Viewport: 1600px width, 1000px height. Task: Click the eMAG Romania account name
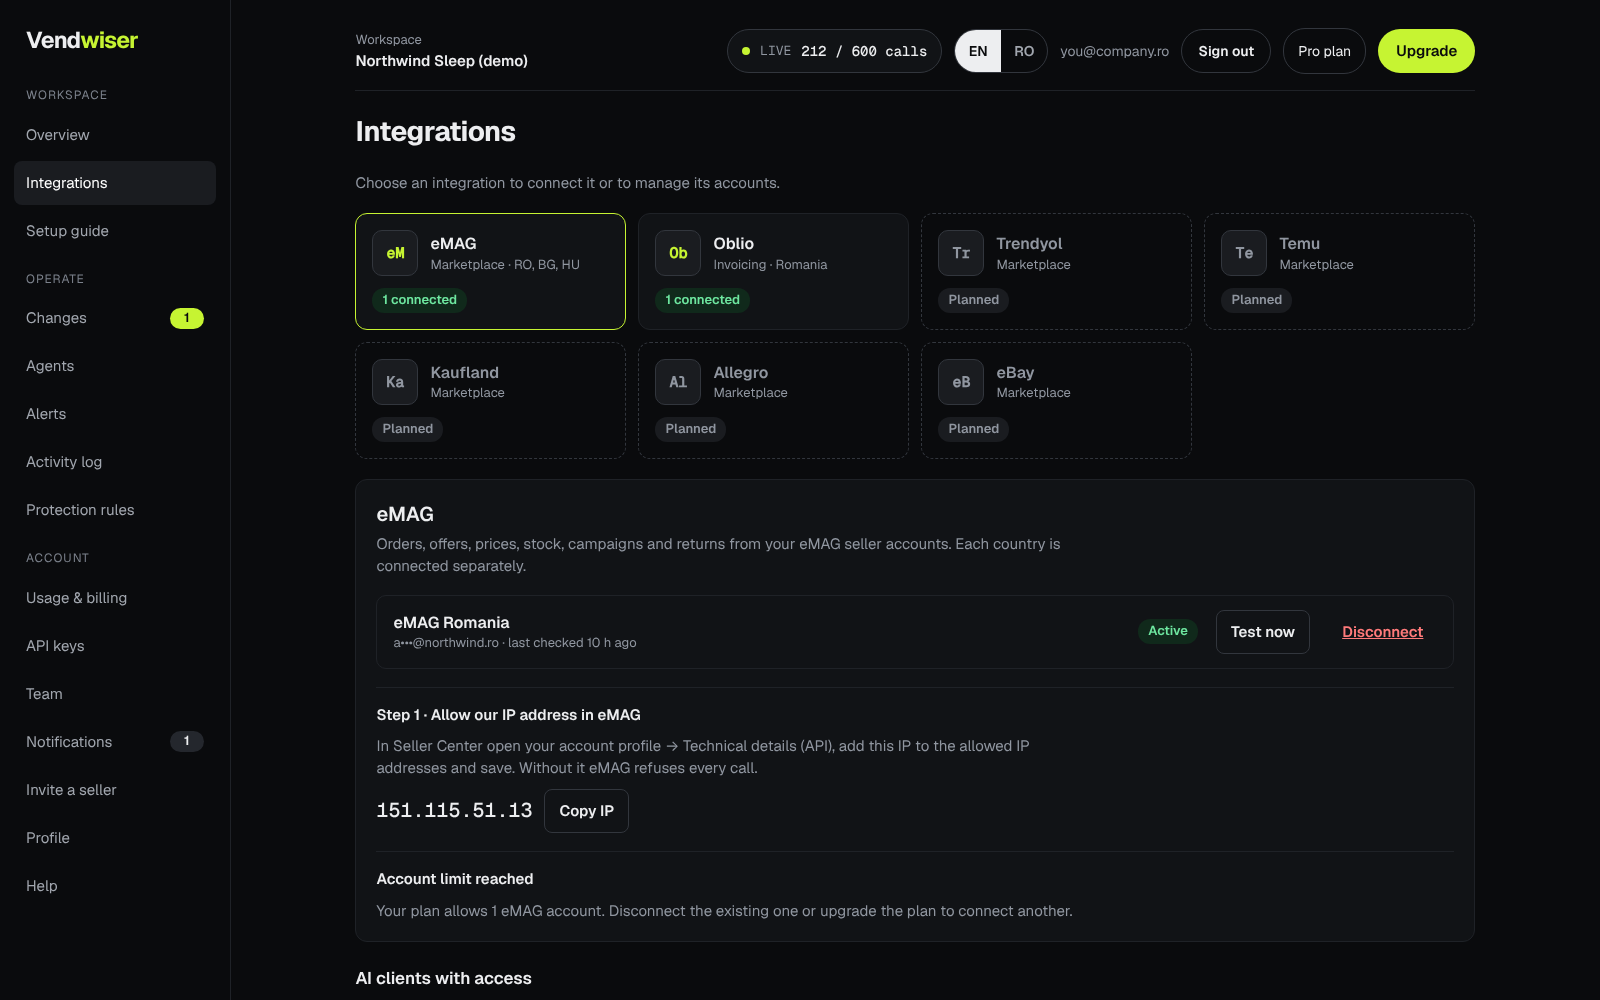(x=451, y=622)
